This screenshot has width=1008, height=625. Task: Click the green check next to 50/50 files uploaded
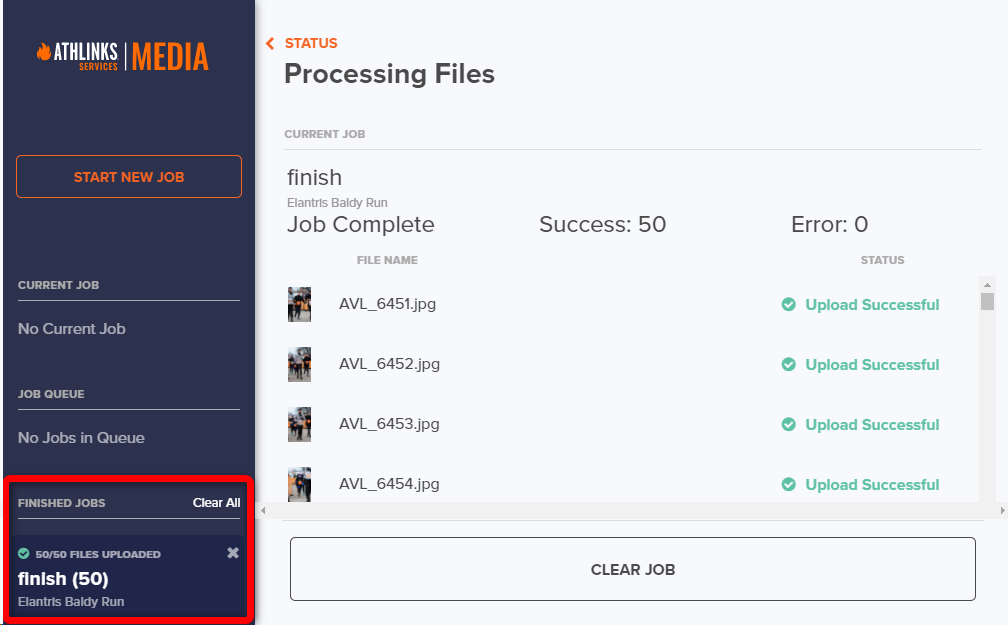coord(24,554)
